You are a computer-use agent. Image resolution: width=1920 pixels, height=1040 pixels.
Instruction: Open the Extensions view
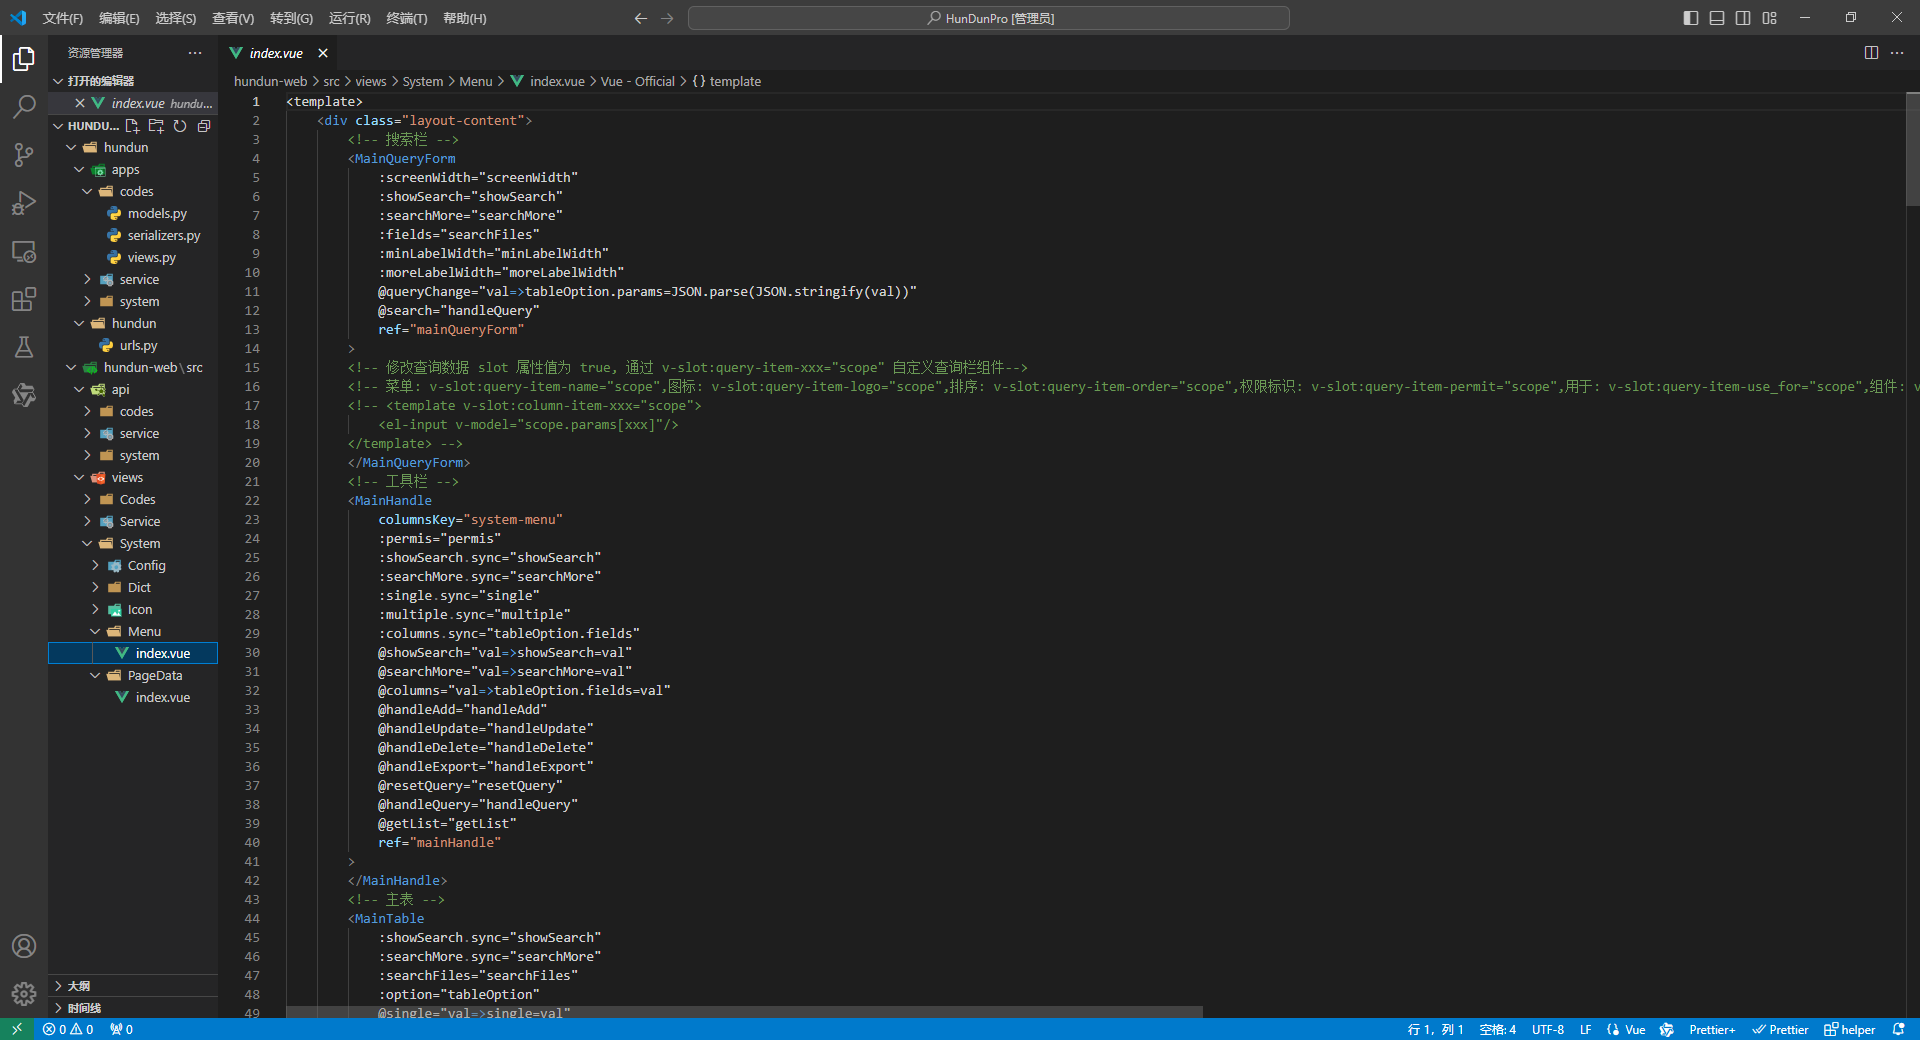point(24,299)
